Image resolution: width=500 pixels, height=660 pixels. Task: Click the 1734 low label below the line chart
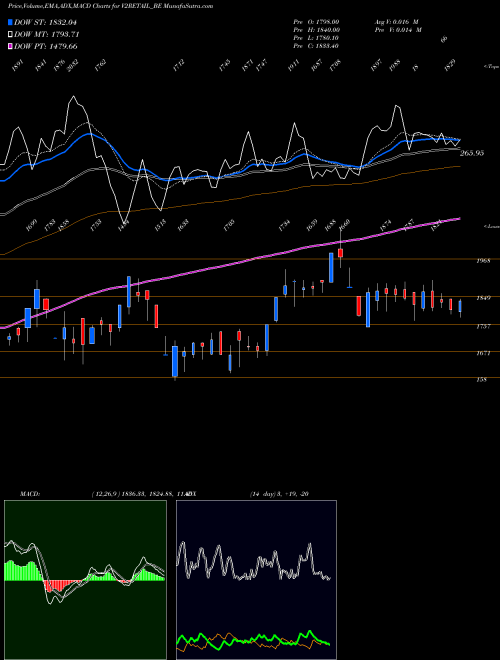[284, 225]
